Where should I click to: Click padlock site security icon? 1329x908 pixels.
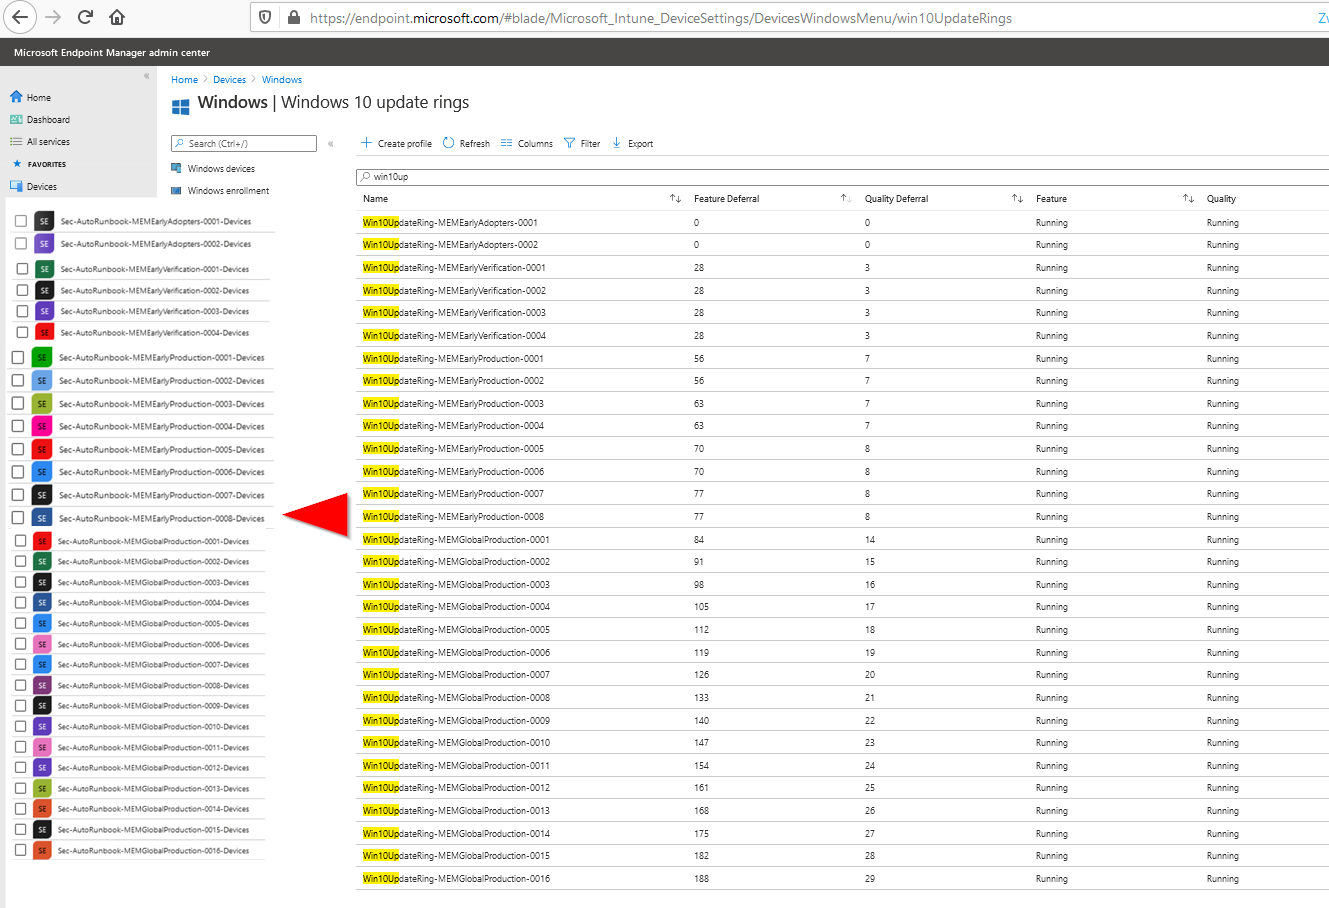293,17
